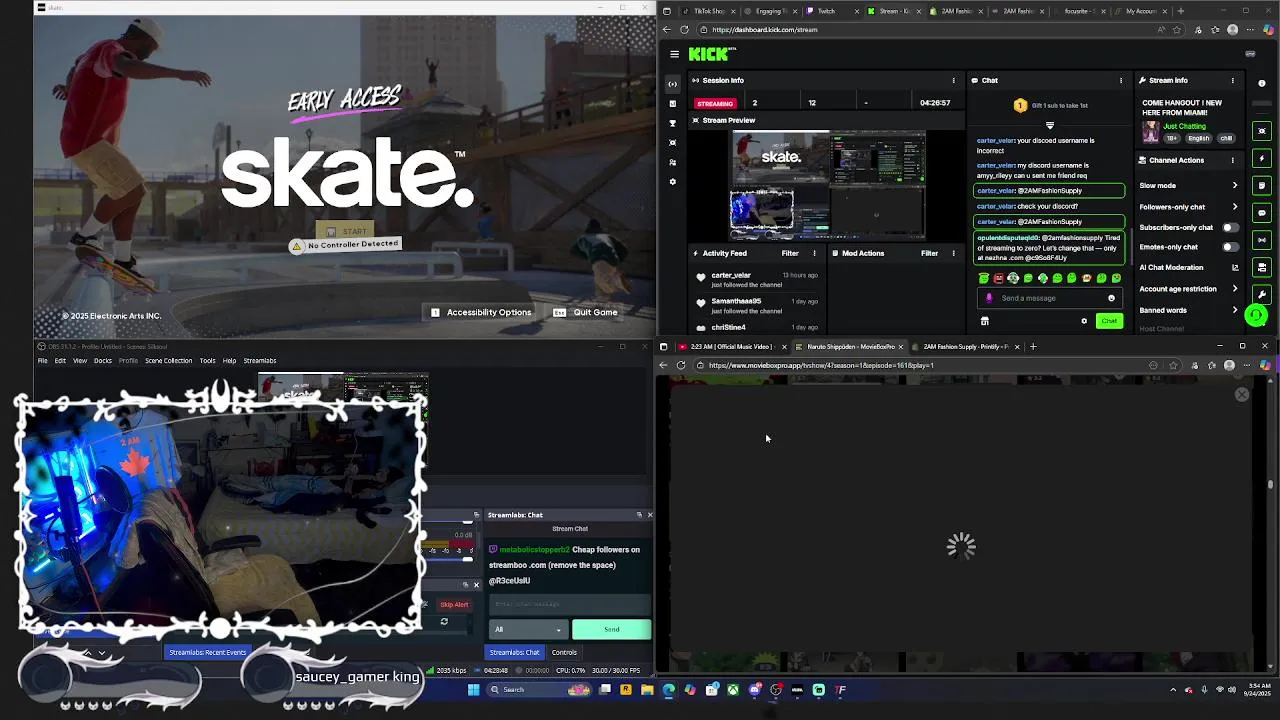This screenshot has height=720, width=1280.
Task: Open OBS Scene Collection menu
Action: coord(168,361)
